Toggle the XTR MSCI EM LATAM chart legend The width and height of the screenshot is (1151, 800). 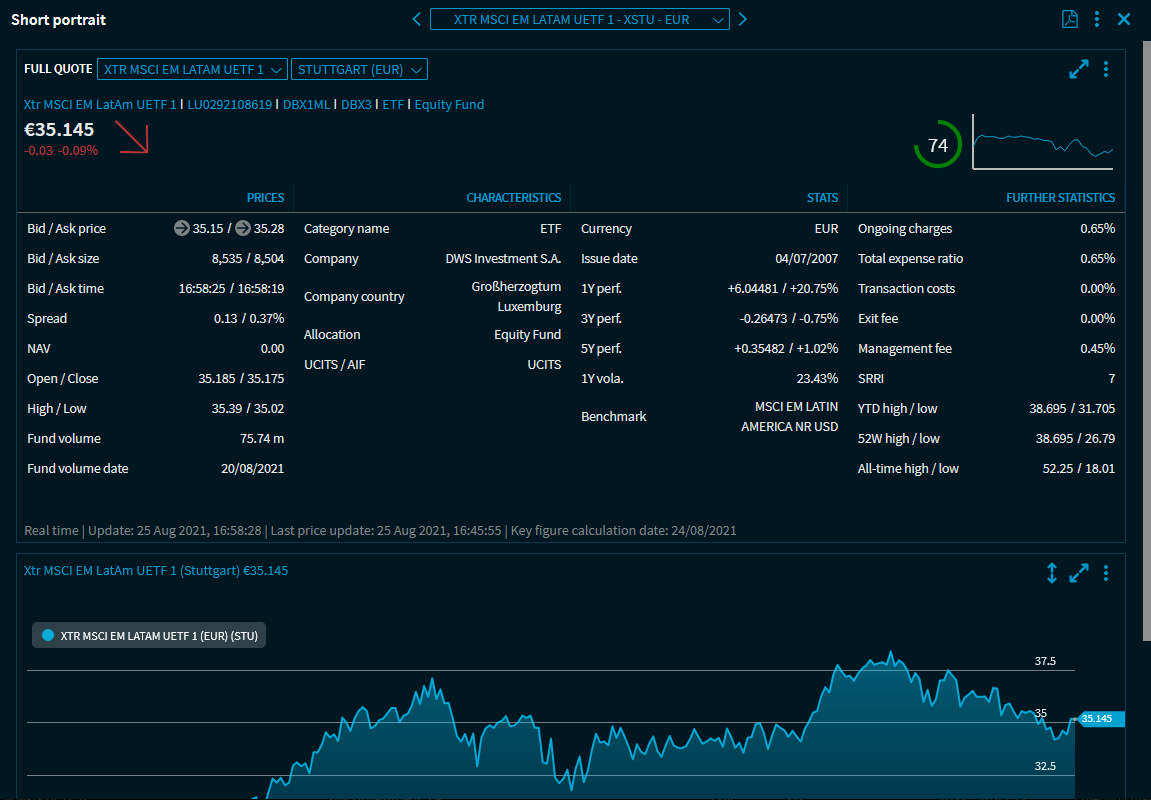pos(149,635)
